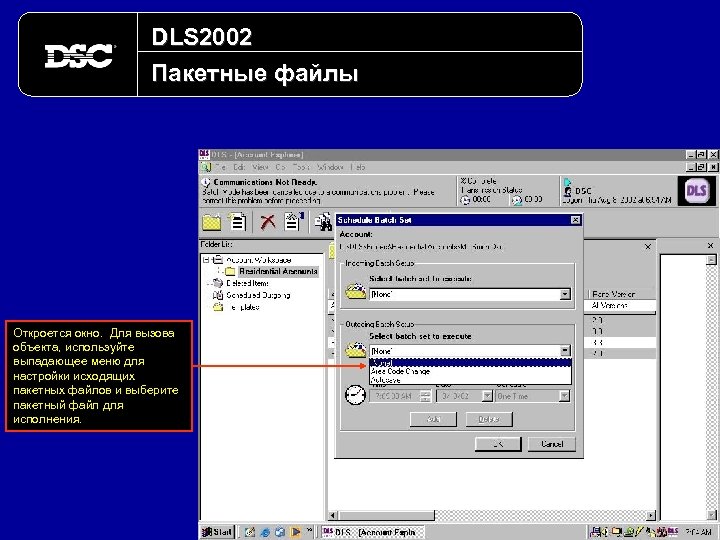This screenshot has height=540, width=720.
Task: Open the Outgoing Batch Setup dropdown arrow
Action: point(565,351)
